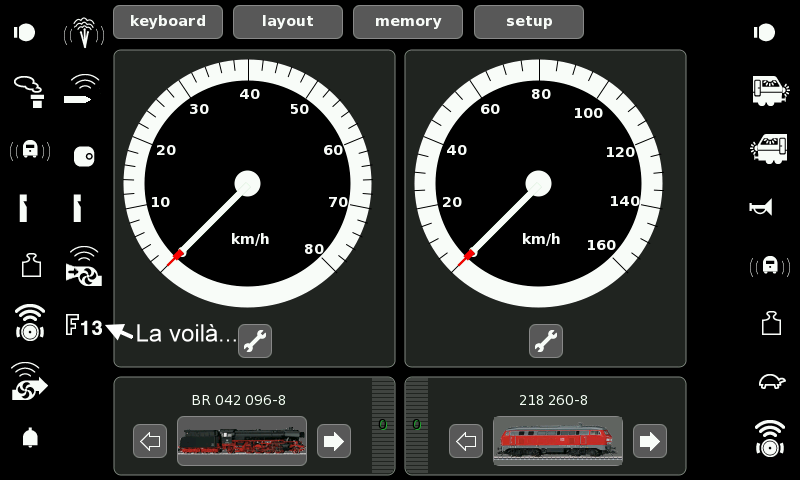This screenshot has width=800, height=480.
Task: Set BR 042 096-8 direction to forward arrow
Action: [334, 441]
